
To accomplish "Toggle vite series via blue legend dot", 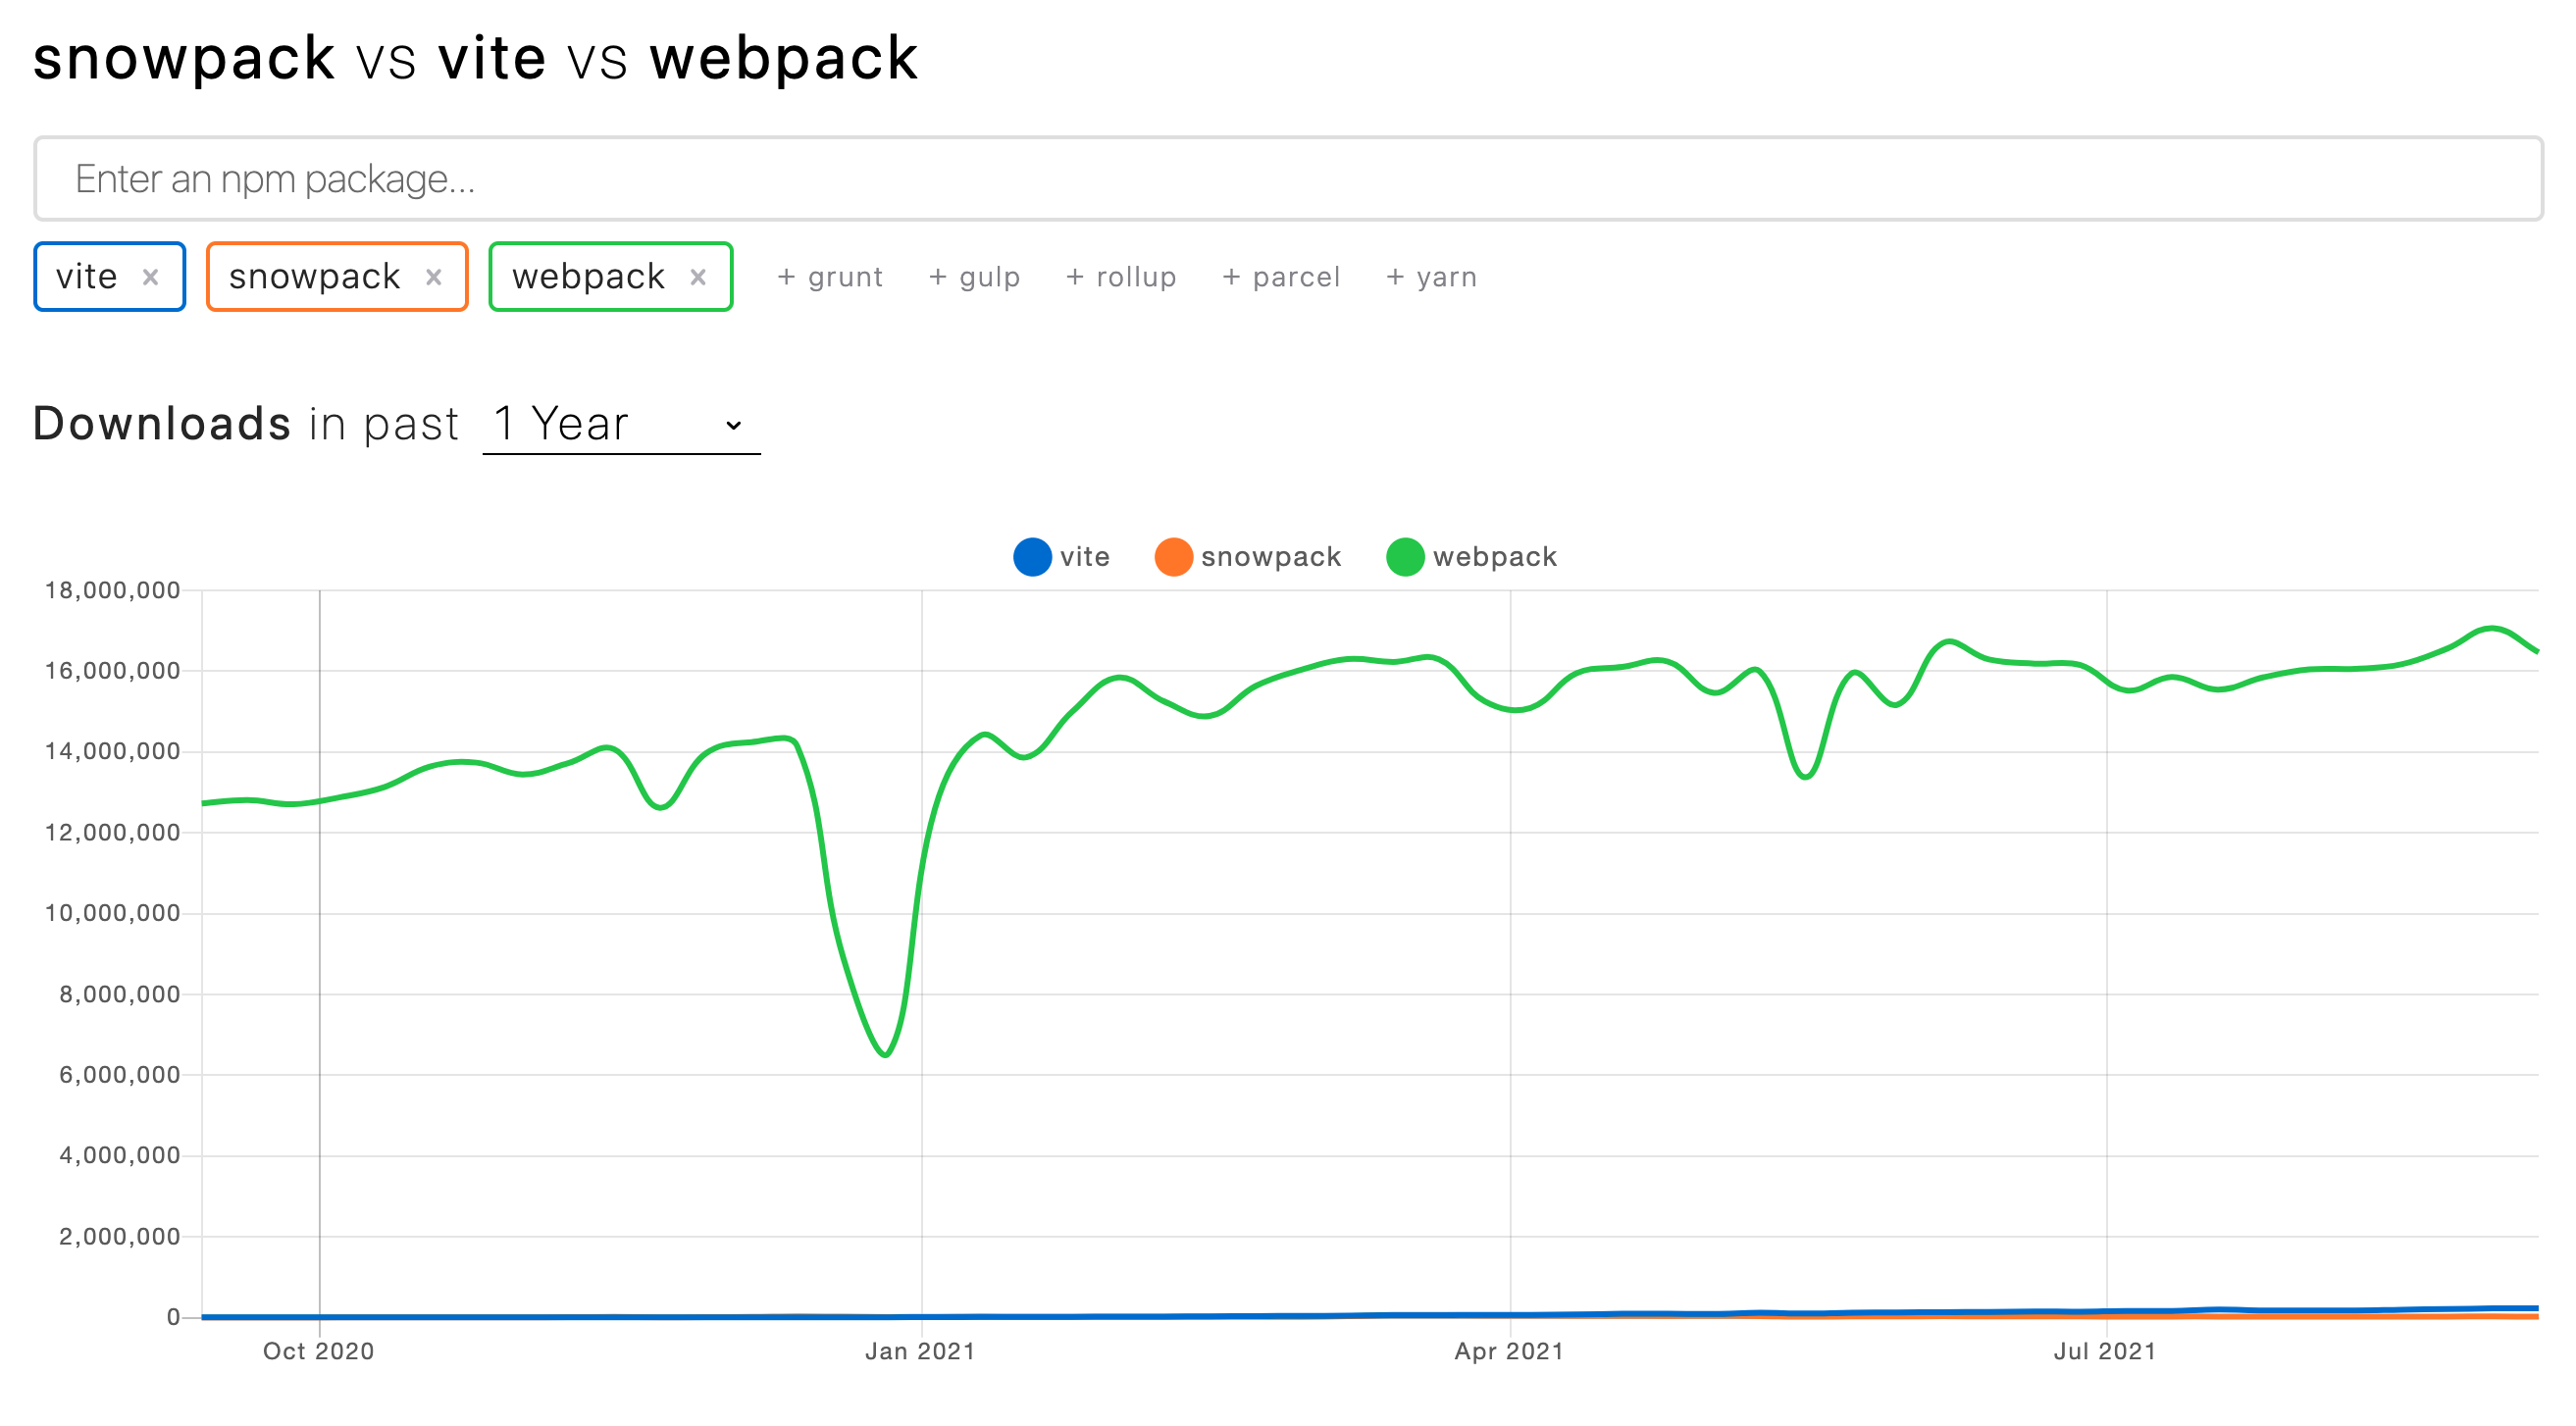I will coord(1032,557).
